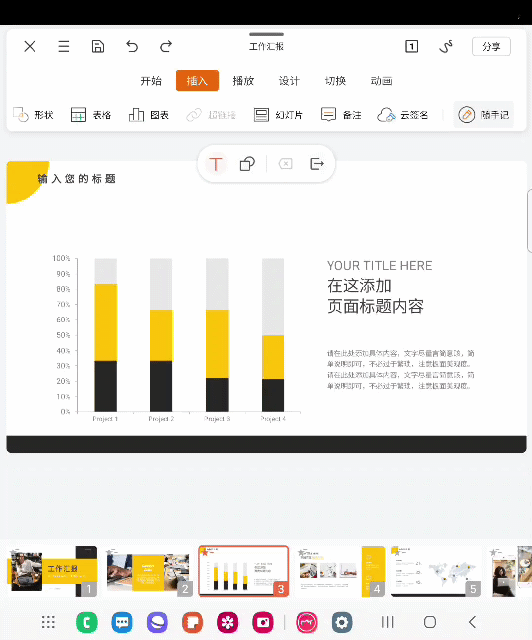Switch to the 开始 tab
The image size is (532, 640).
pyautogui.click(x=151, y=81)
